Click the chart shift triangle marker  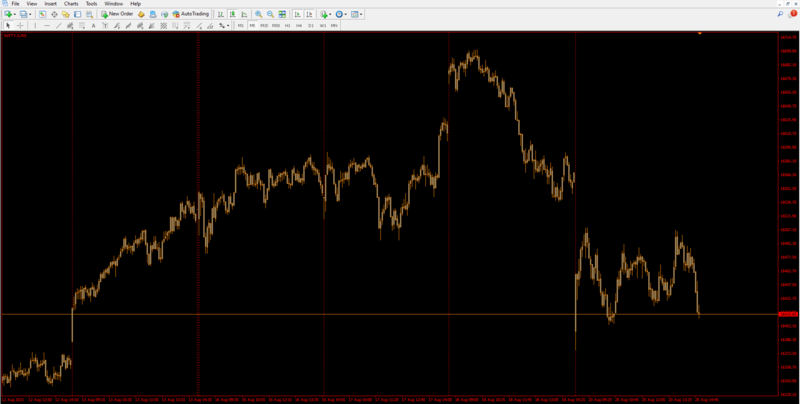(x=699, y=33)
